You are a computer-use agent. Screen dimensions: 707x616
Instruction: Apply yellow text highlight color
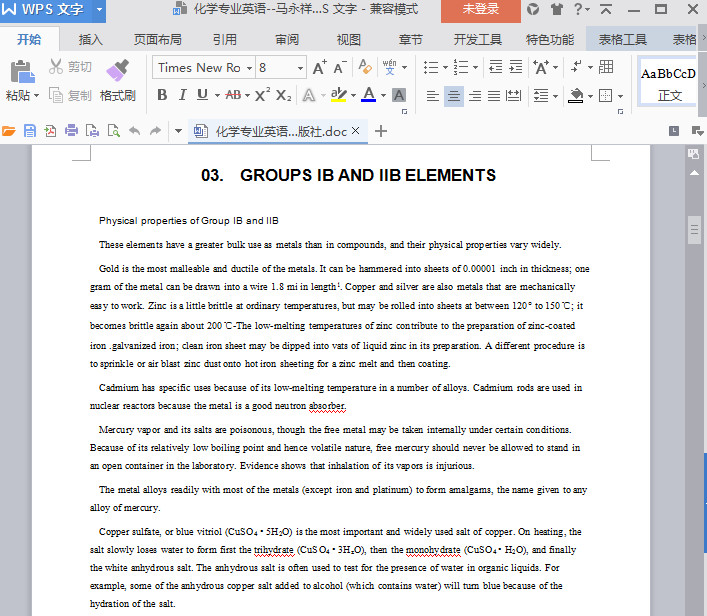pyautogui.click(x=338, y=95)
